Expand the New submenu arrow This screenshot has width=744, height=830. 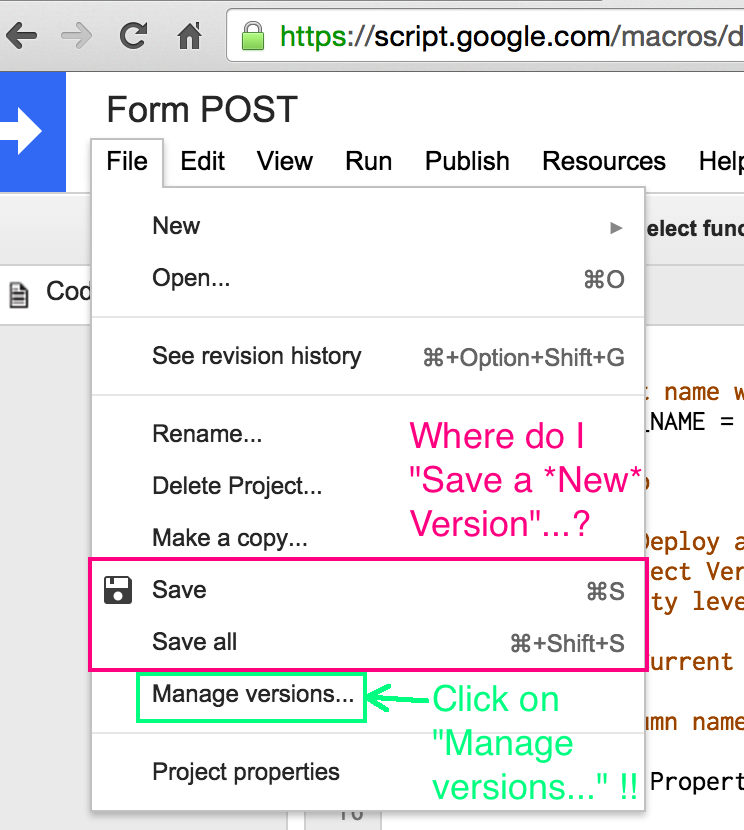tap(615, 228)
